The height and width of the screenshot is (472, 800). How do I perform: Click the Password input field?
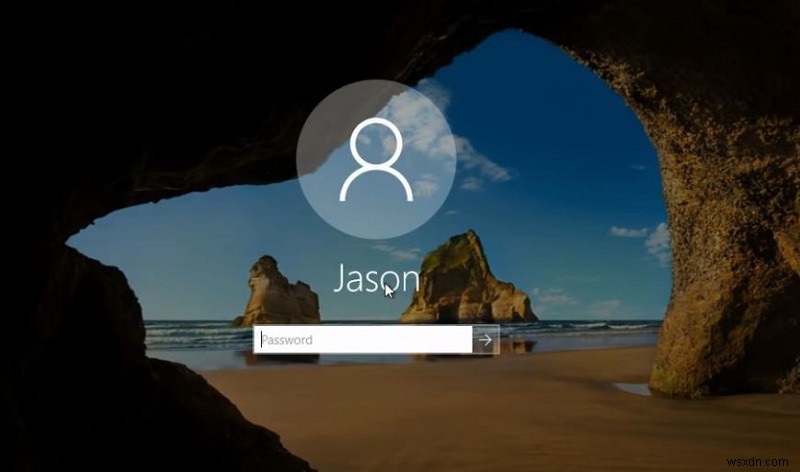pyautogui.click(x=363, y=339)
